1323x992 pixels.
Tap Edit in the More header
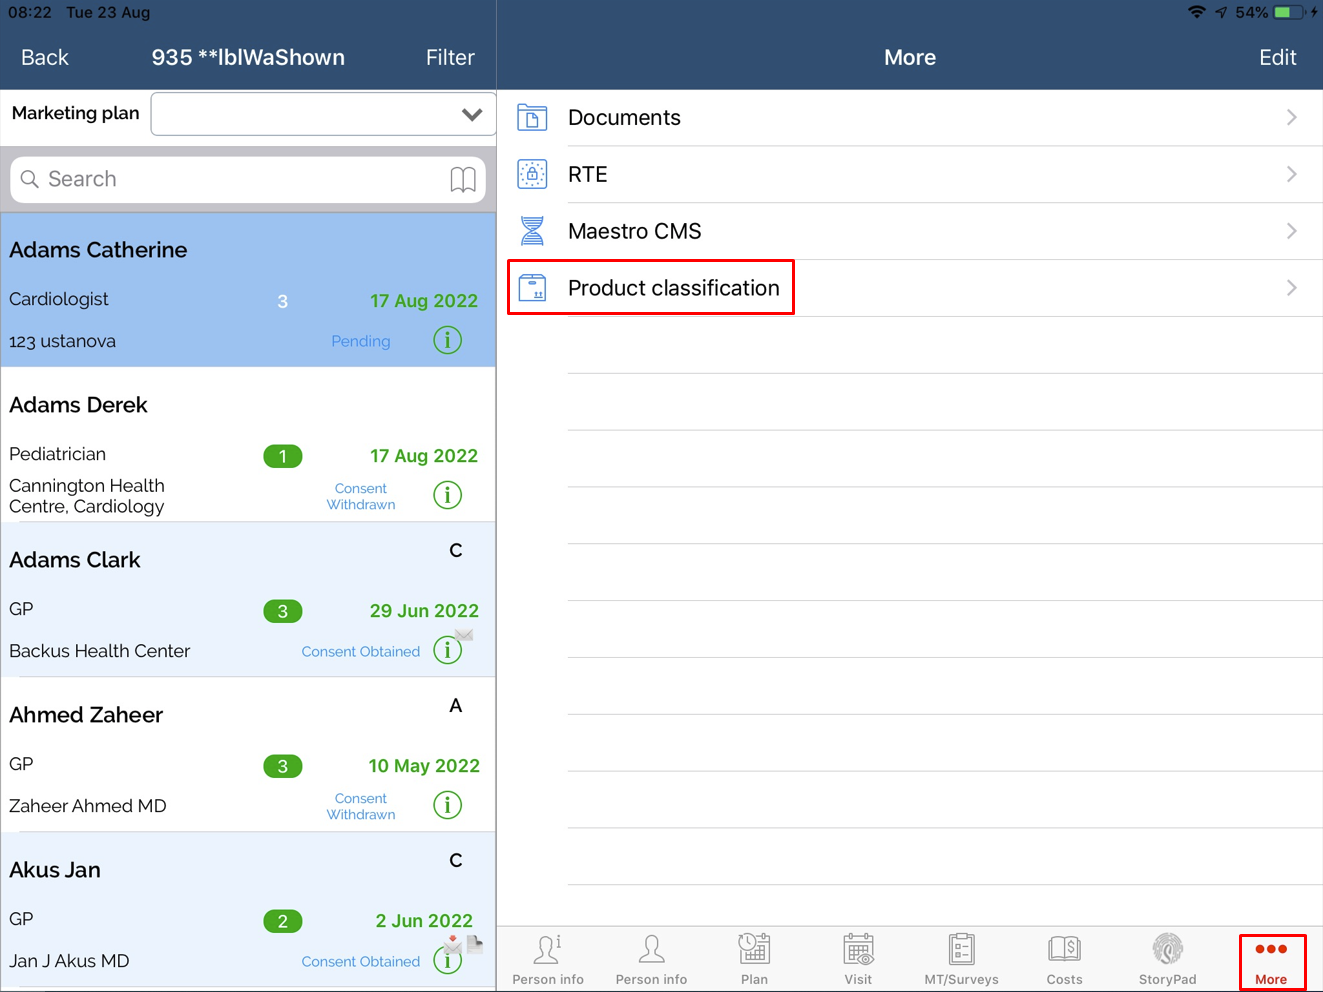click(x=1277, y=58)
